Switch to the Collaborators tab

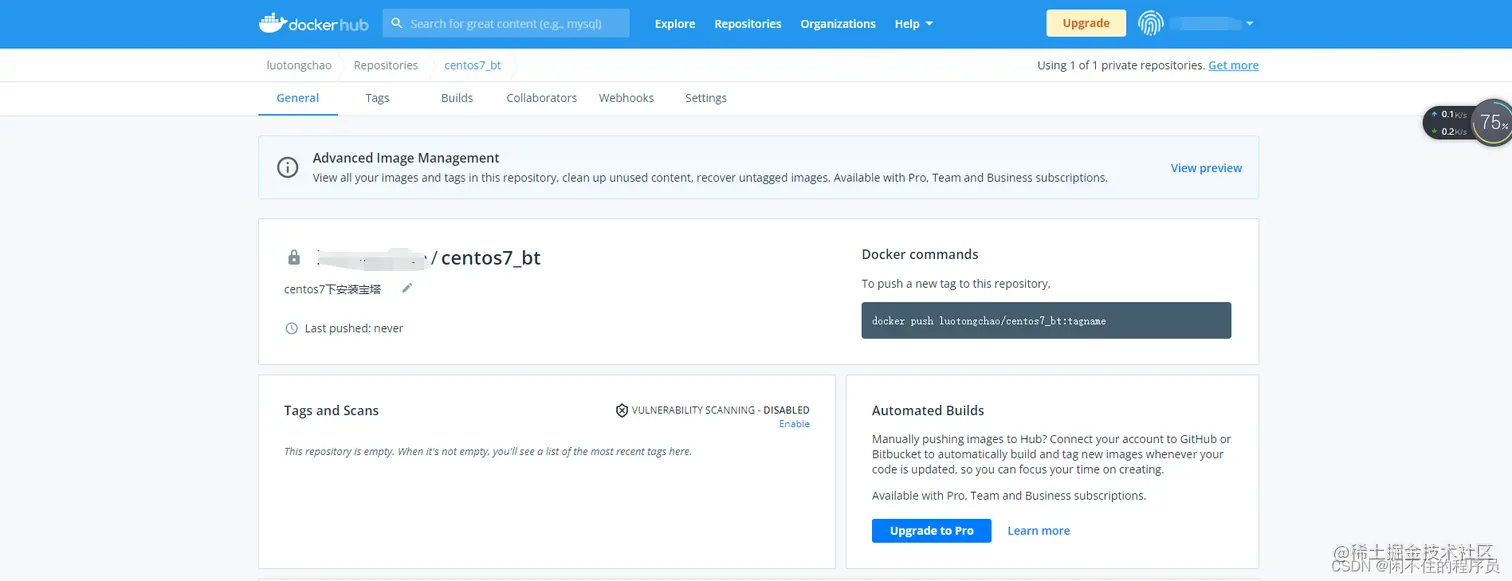(542, 98)
